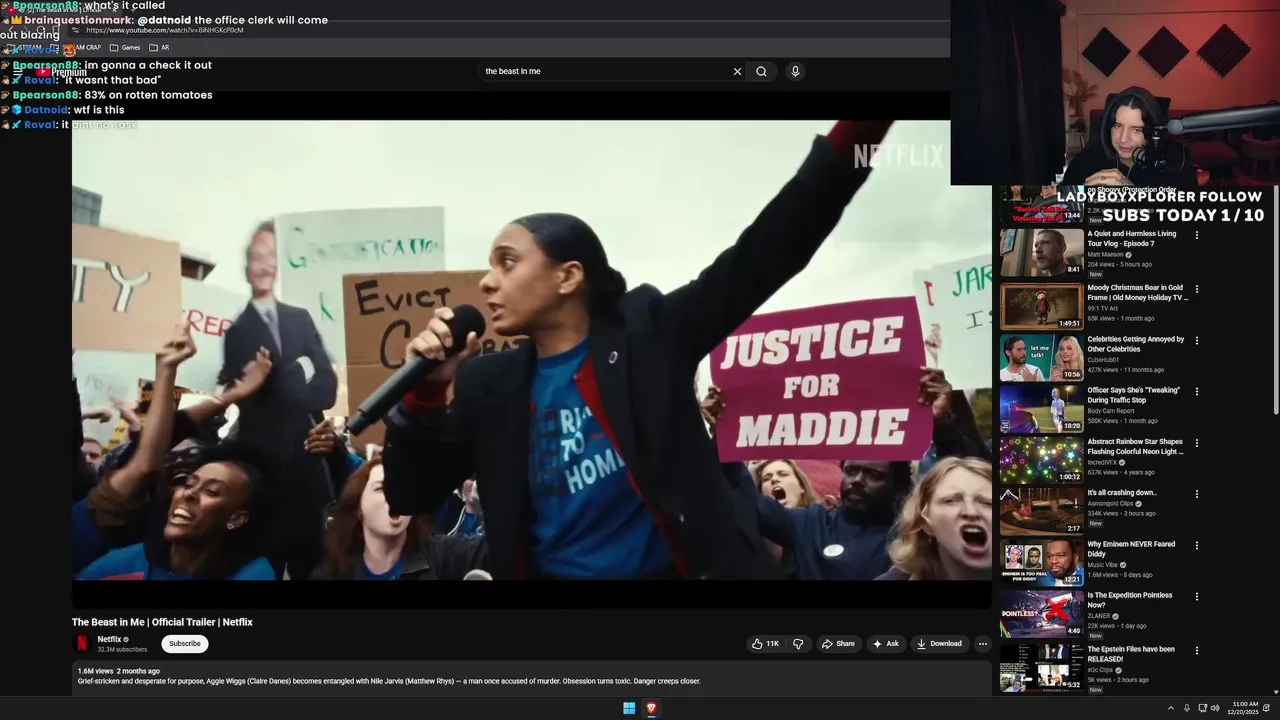
Task: Click the microphone tray icon
Action: [1187, 708]
